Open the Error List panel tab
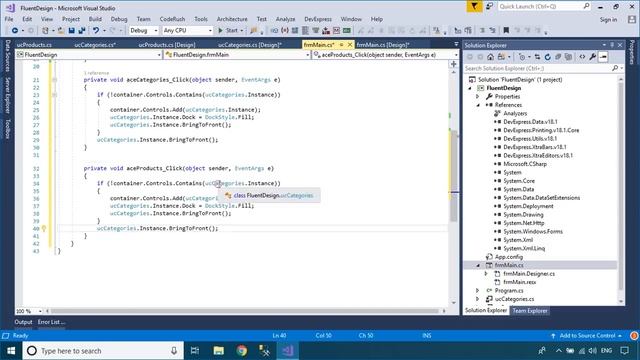 click(51, 322)
